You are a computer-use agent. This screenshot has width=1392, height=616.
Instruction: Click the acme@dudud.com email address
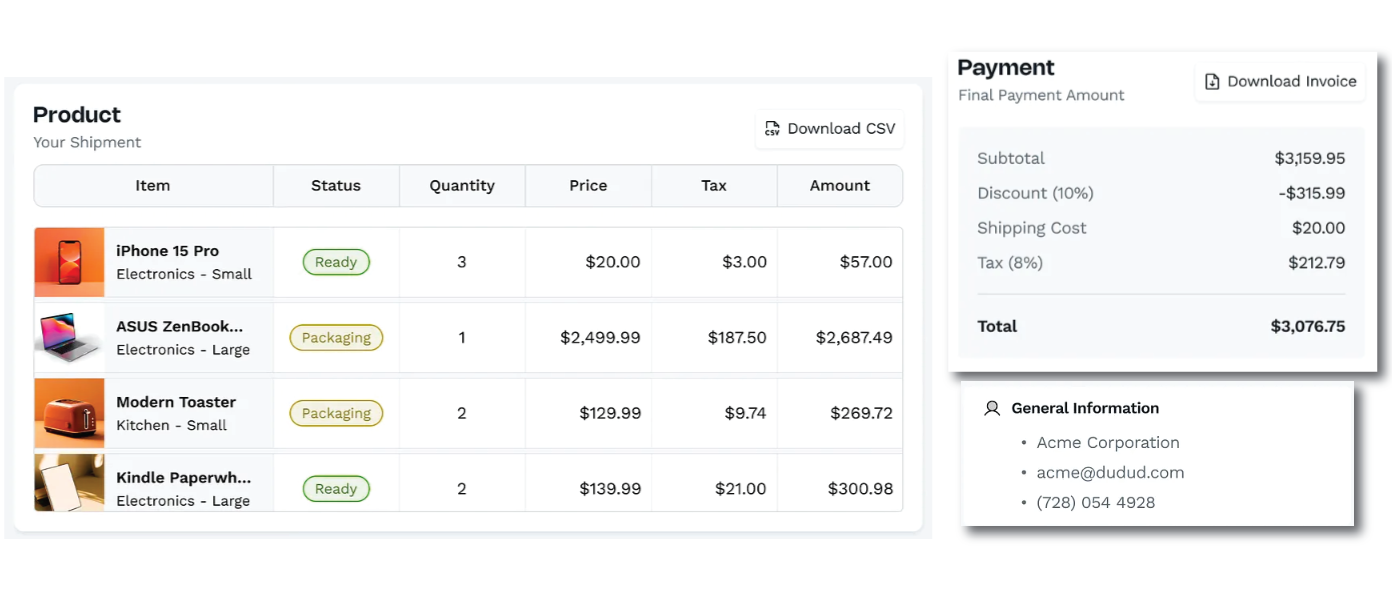[x=1110, y=473]
